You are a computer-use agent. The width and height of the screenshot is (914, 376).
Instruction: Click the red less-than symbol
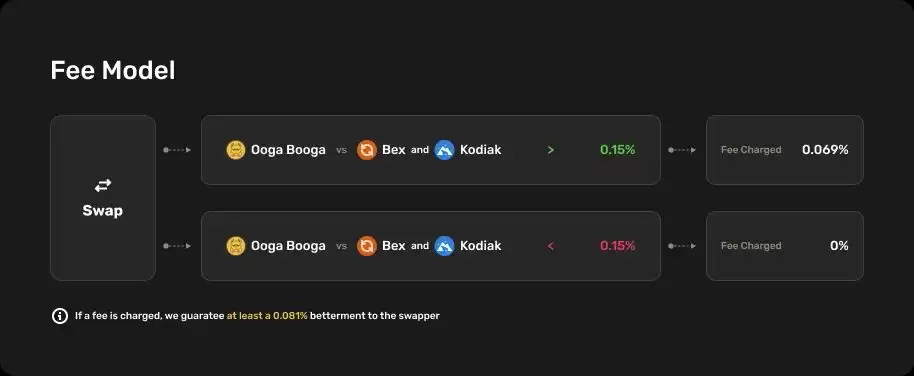click(551, 246)
